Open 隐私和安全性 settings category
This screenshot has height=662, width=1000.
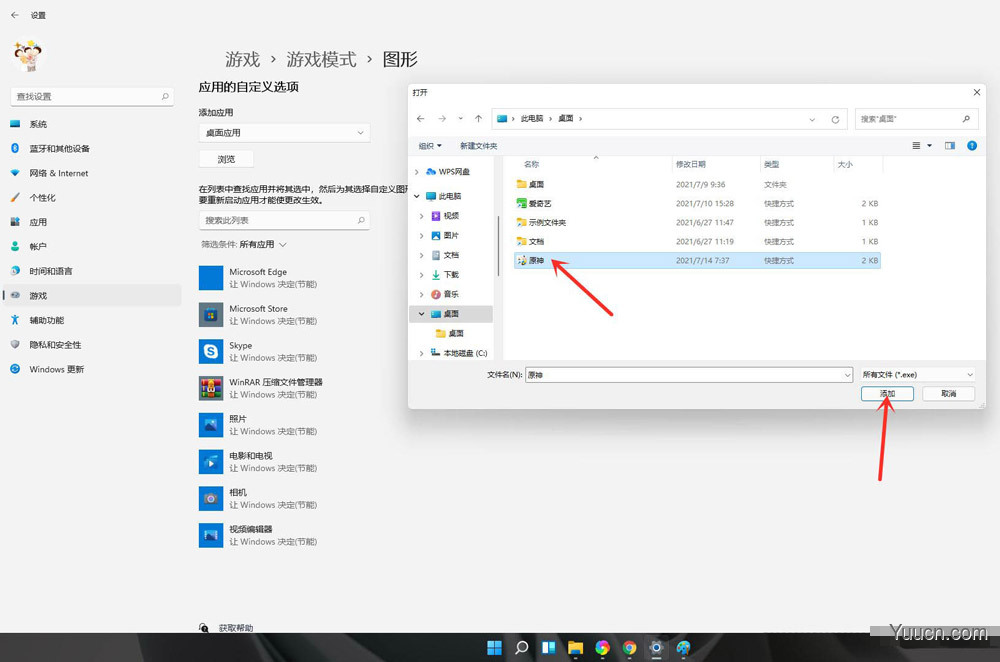click(55, 345)
